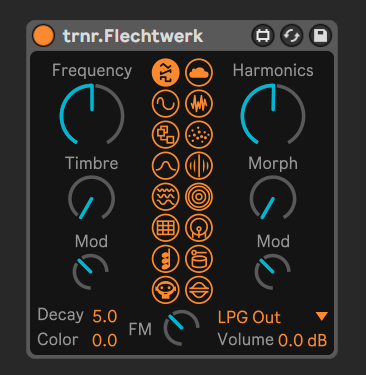366x375 pixels.
Task: Click the FM amount knob
Action: [x=182, y=328]
